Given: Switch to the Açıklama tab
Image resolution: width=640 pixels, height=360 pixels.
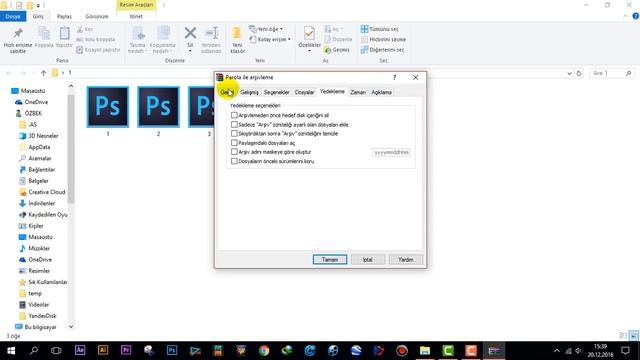Looking at the screenshot, I should (x=381, y=92).
